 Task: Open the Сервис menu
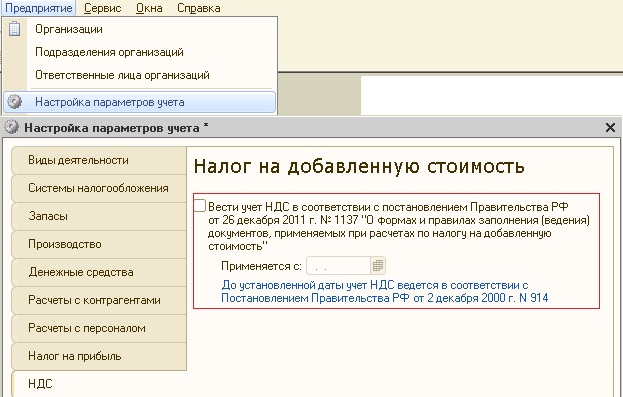pos(103,8)
